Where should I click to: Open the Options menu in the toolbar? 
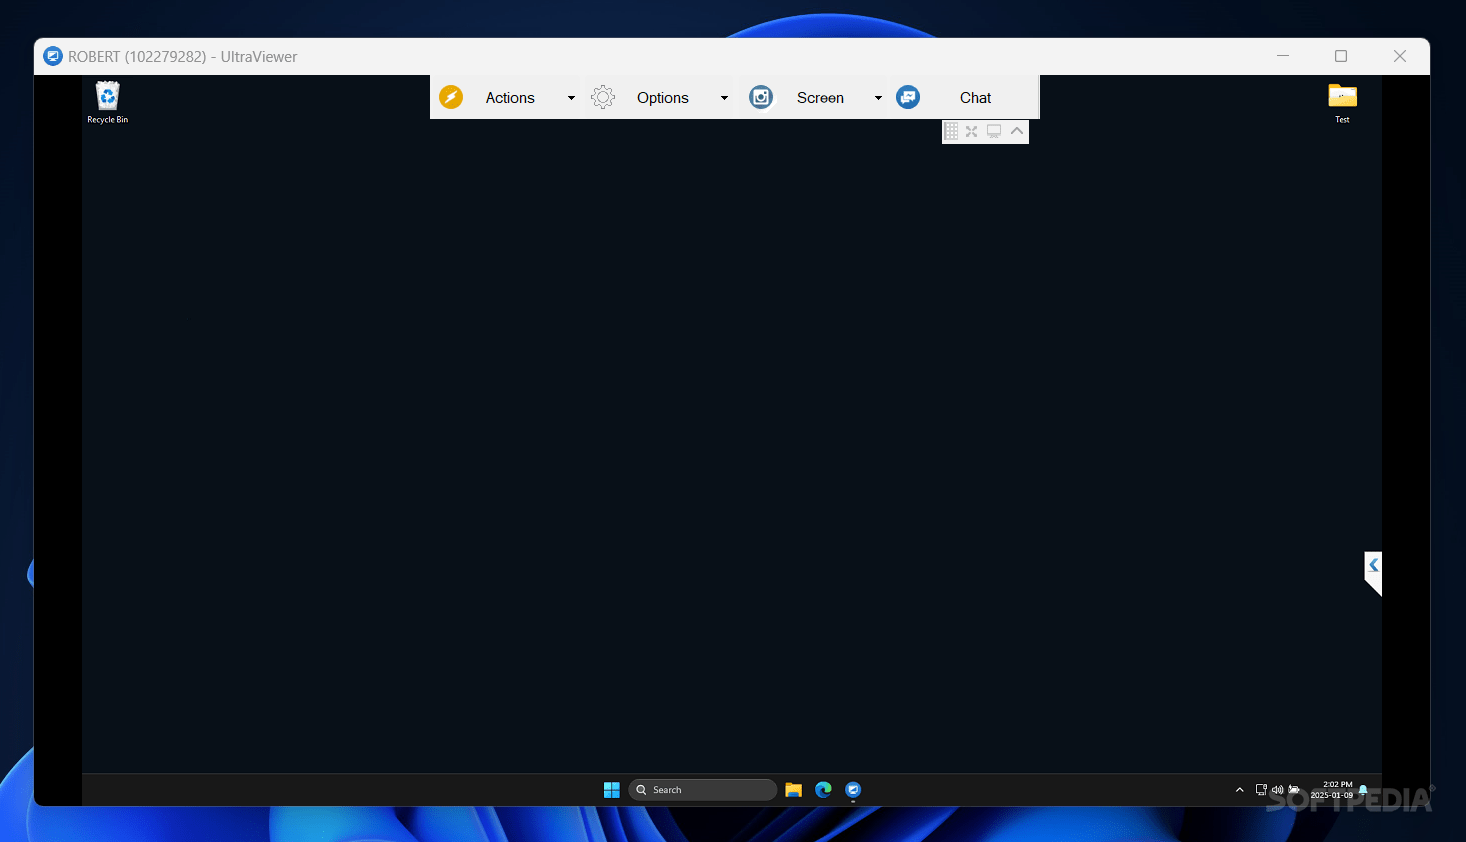tap(663, 98)
